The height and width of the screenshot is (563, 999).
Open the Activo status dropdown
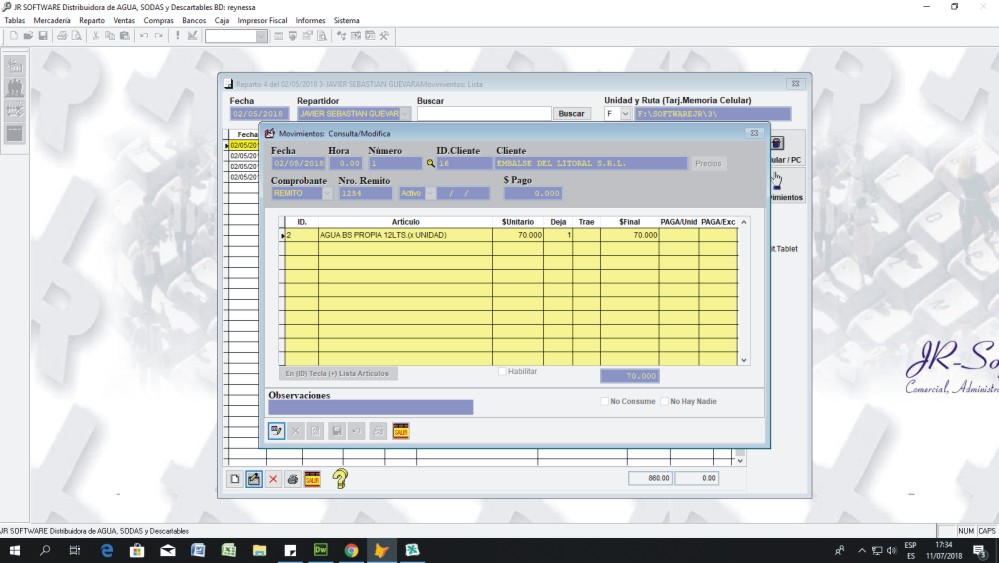431,194
